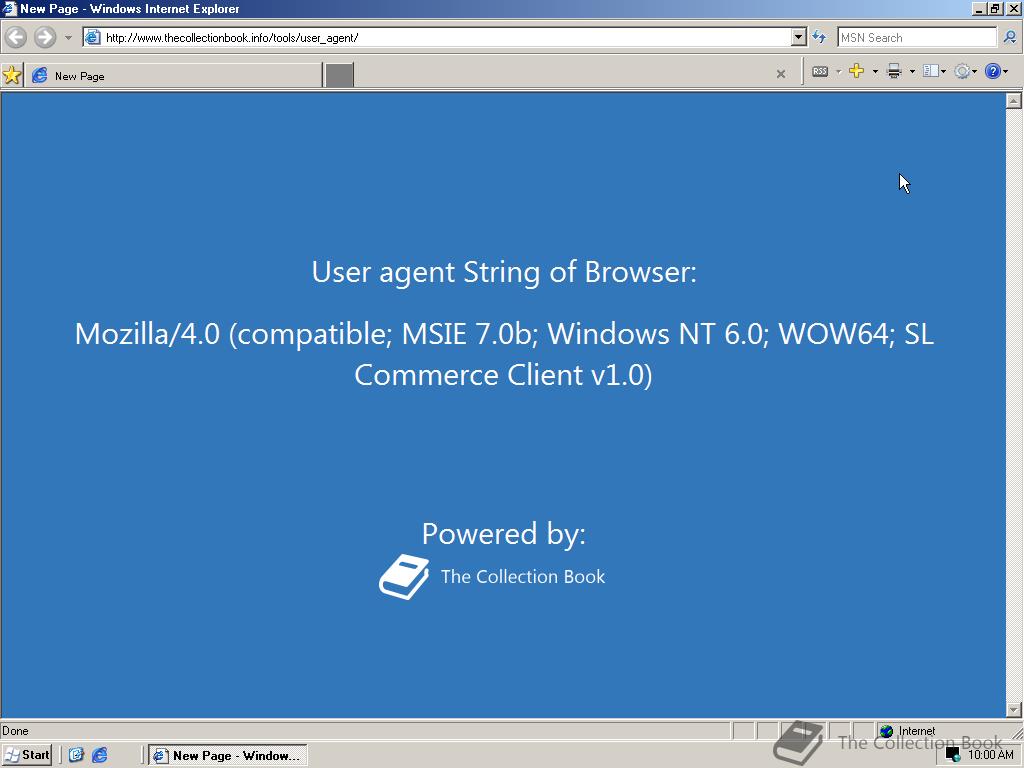Click the 'User agent String of Browser:' heading
The image size is (1024, 768).
click(x=504, y=272)
